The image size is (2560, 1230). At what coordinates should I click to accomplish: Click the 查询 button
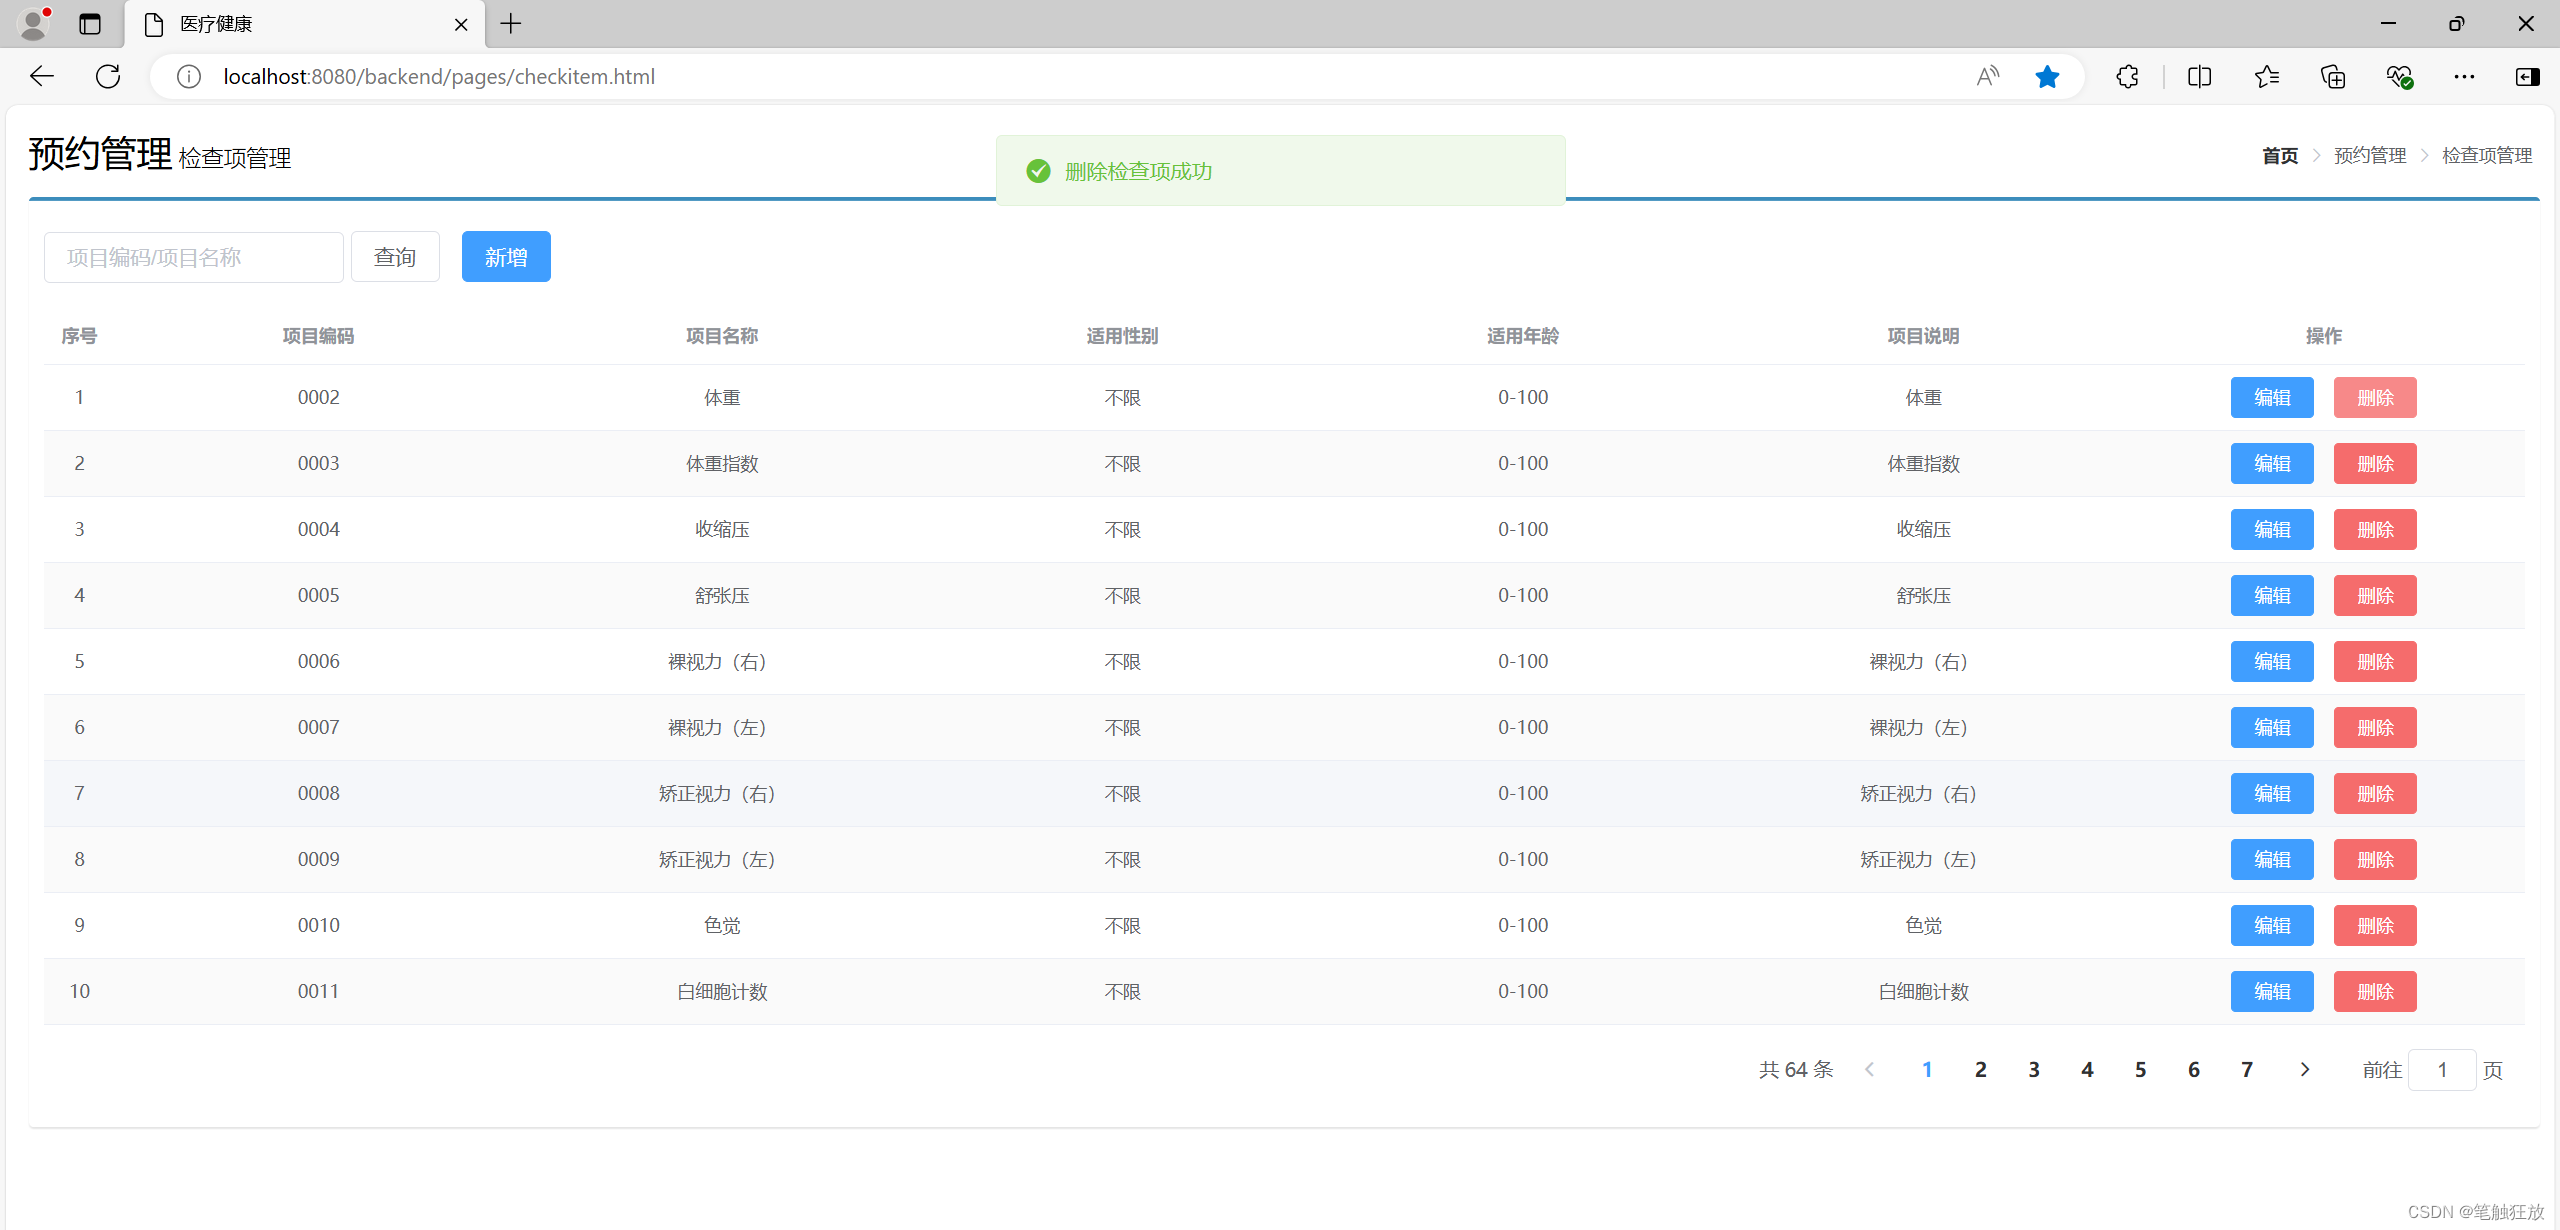(395, 257)
